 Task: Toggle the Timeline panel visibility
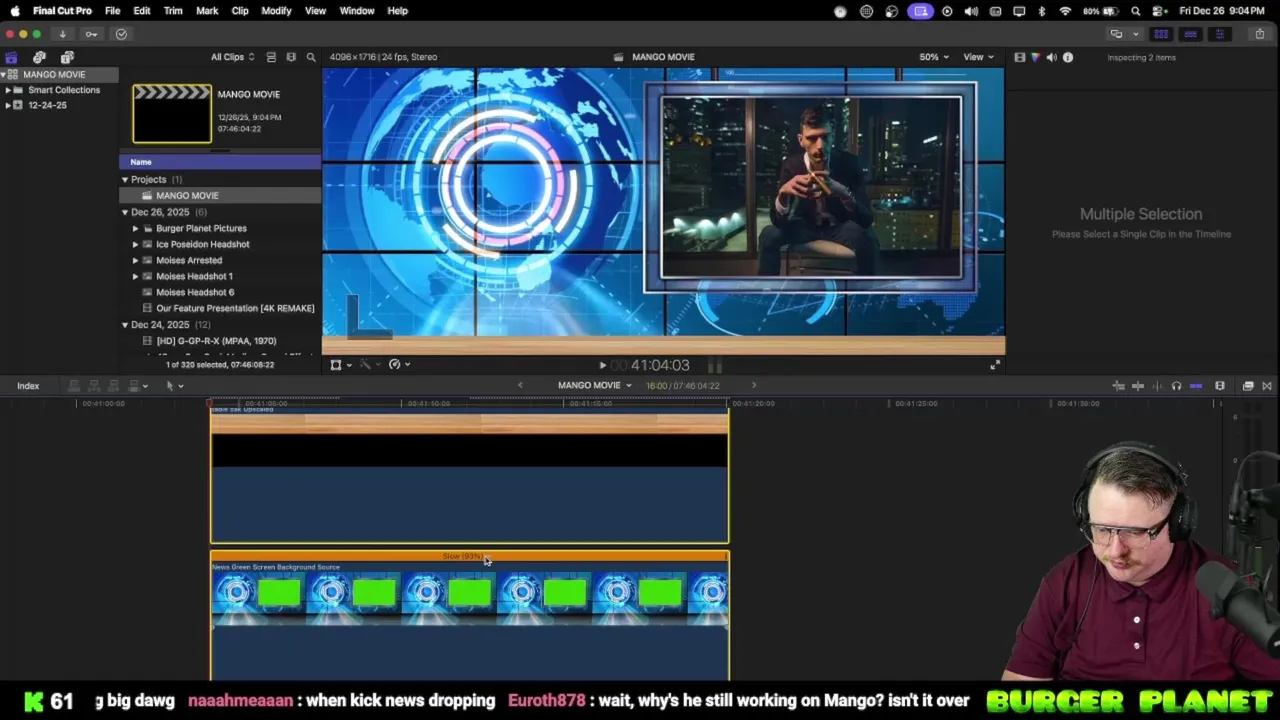[x=1190, y=34]
